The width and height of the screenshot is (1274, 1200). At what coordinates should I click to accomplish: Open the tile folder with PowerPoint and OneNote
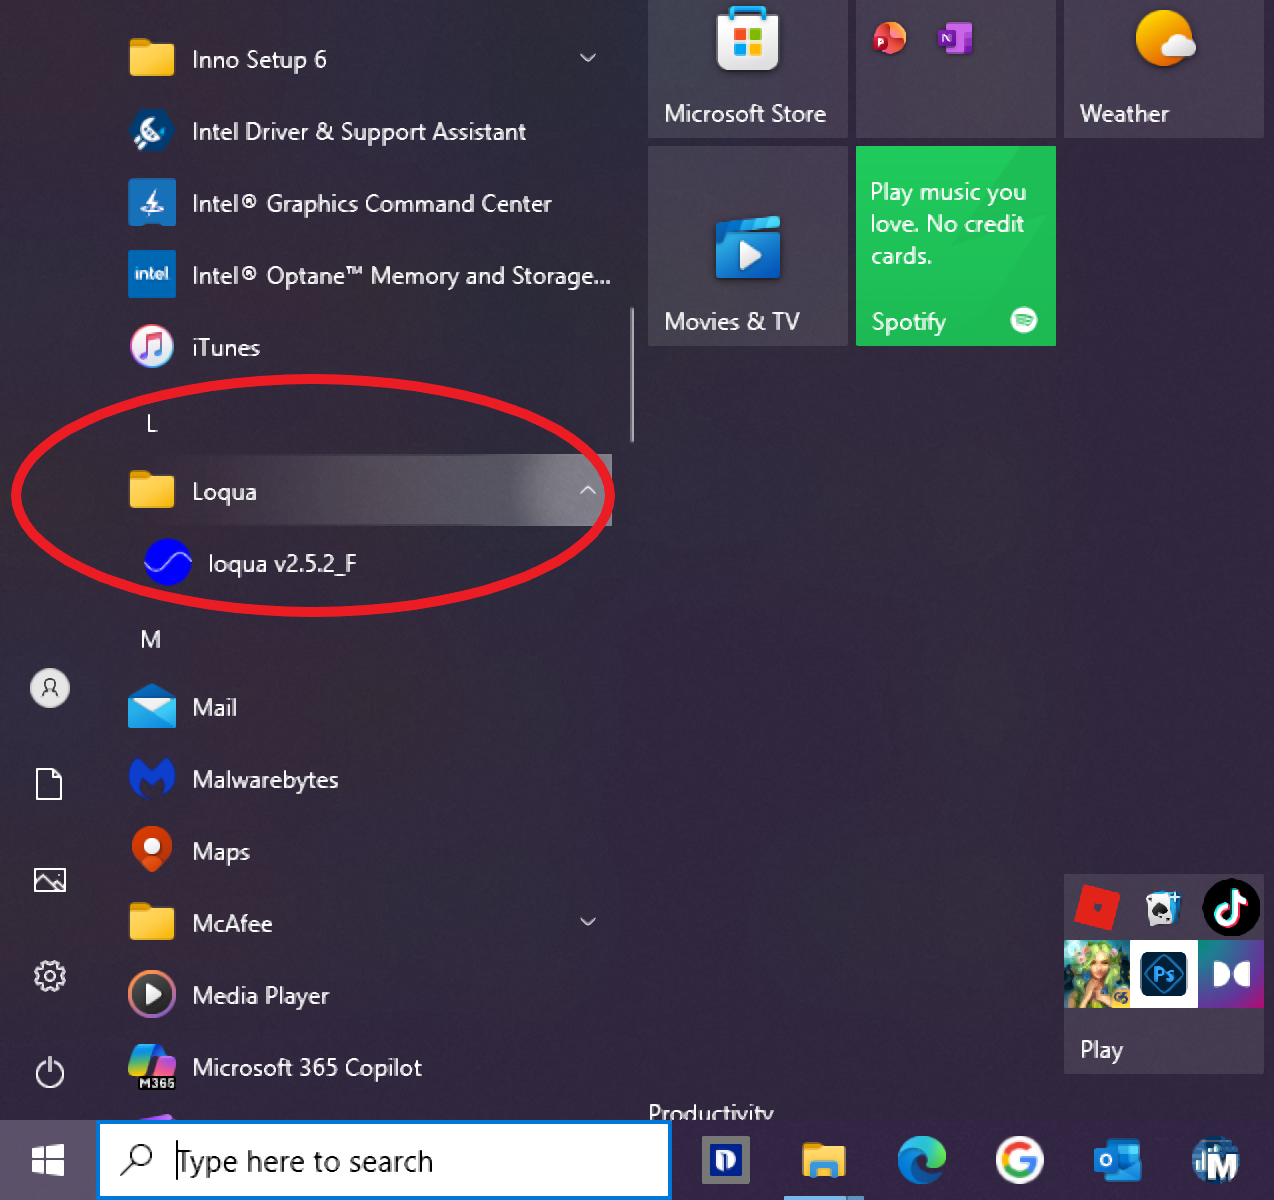[x=956, y=67]
